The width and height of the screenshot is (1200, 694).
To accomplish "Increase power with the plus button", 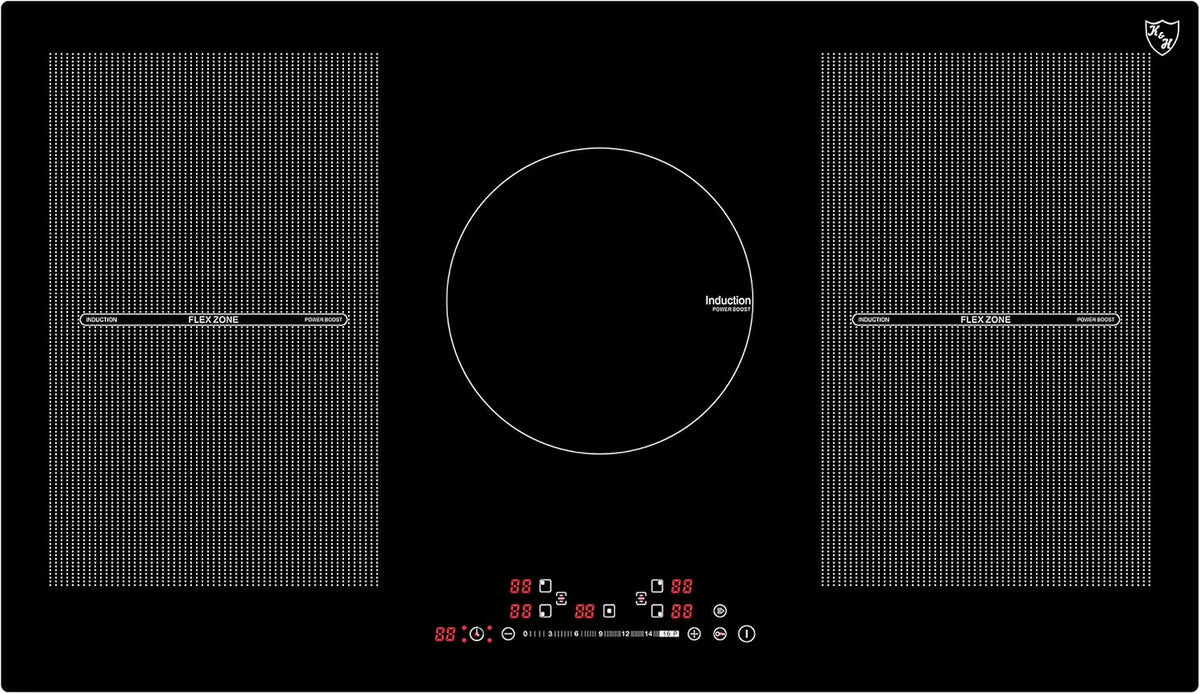I will tap(694, 634).
